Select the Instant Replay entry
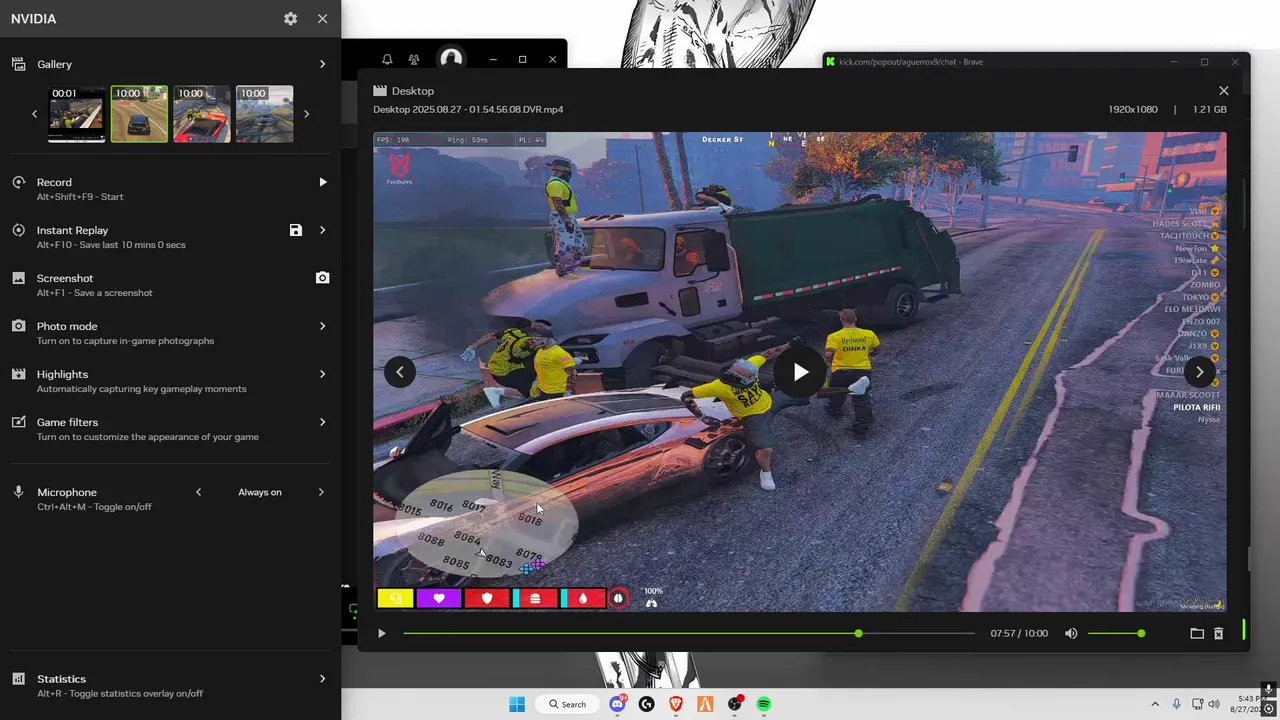Viewport: 1280px width, 720px height. click(170, 236)
